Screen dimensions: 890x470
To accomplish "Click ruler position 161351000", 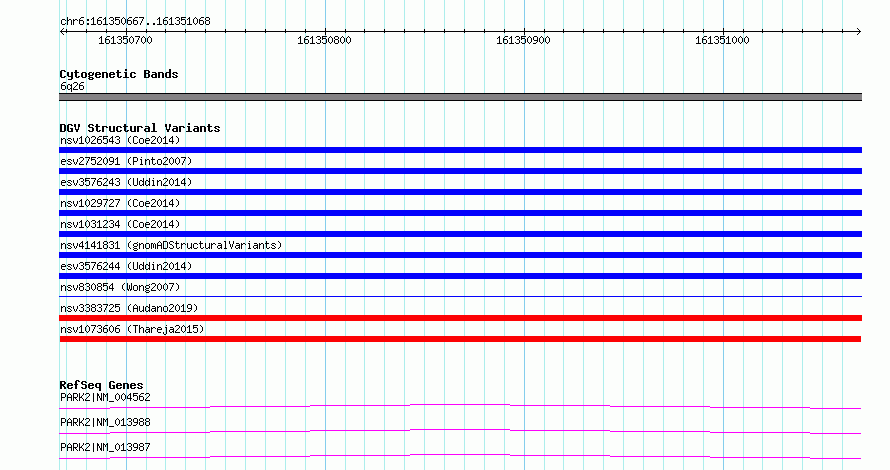I will [x=722, y=40].
